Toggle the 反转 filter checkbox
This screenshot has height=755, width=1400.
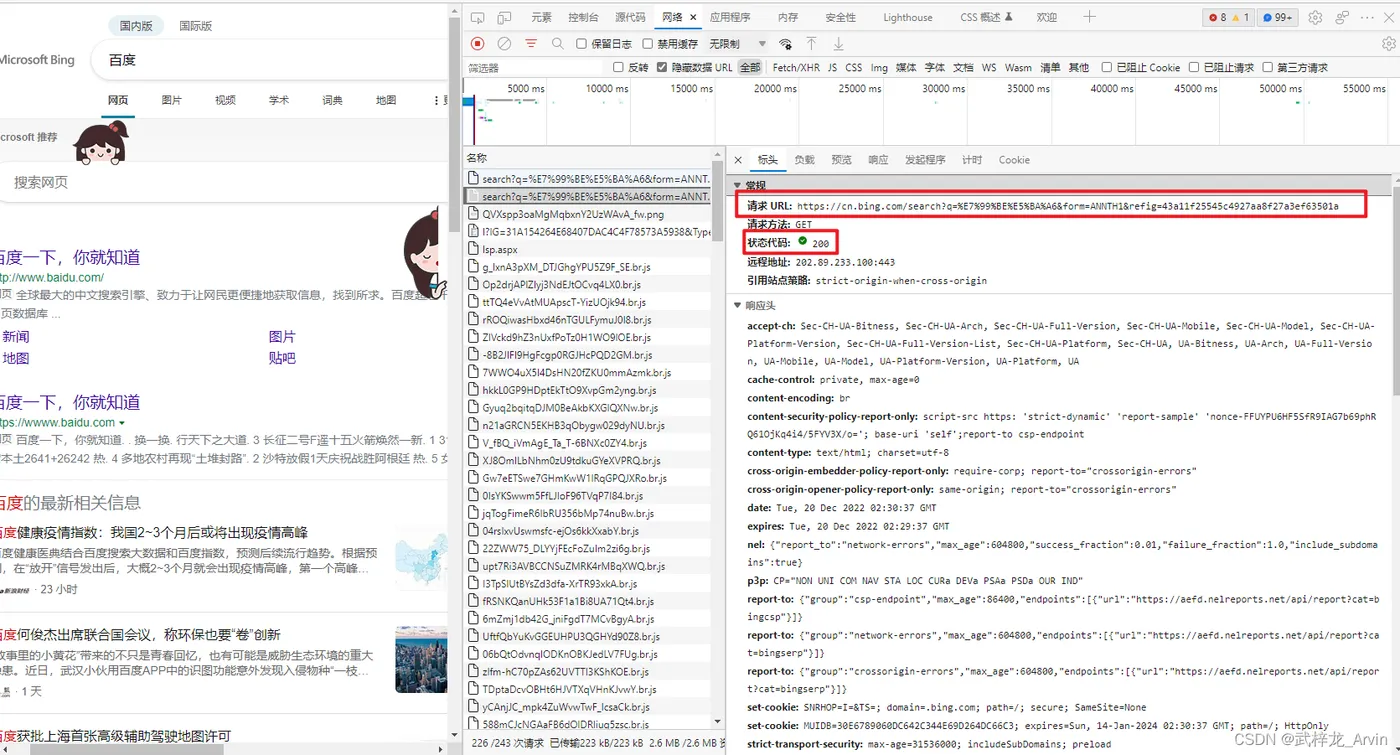click(x=618, y=67)
